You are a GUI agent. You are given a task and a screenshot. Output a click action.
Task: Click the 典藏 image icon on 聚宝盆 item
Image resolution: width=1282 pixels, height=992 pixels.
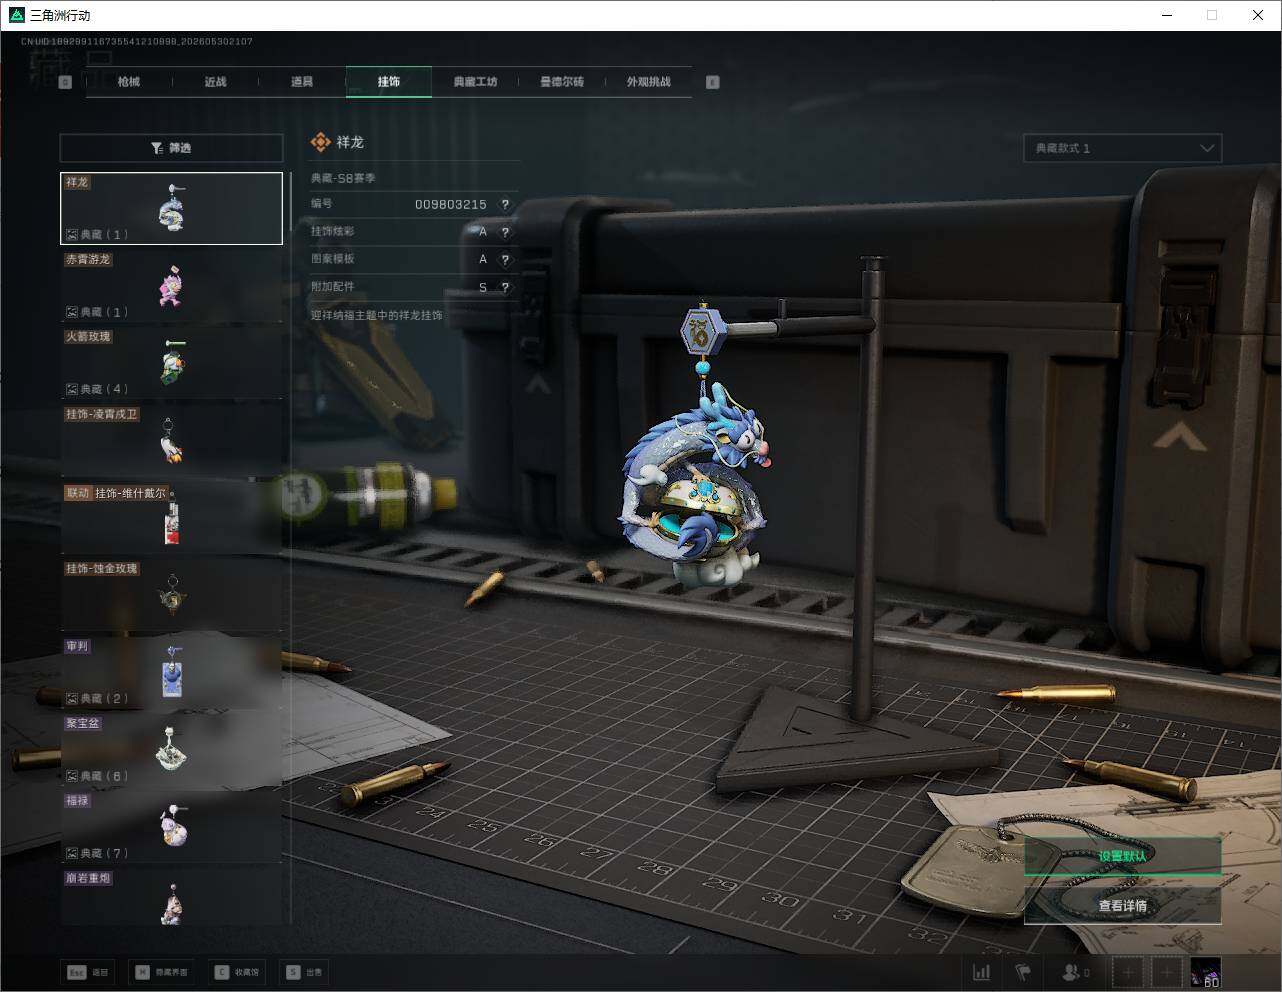72,776
